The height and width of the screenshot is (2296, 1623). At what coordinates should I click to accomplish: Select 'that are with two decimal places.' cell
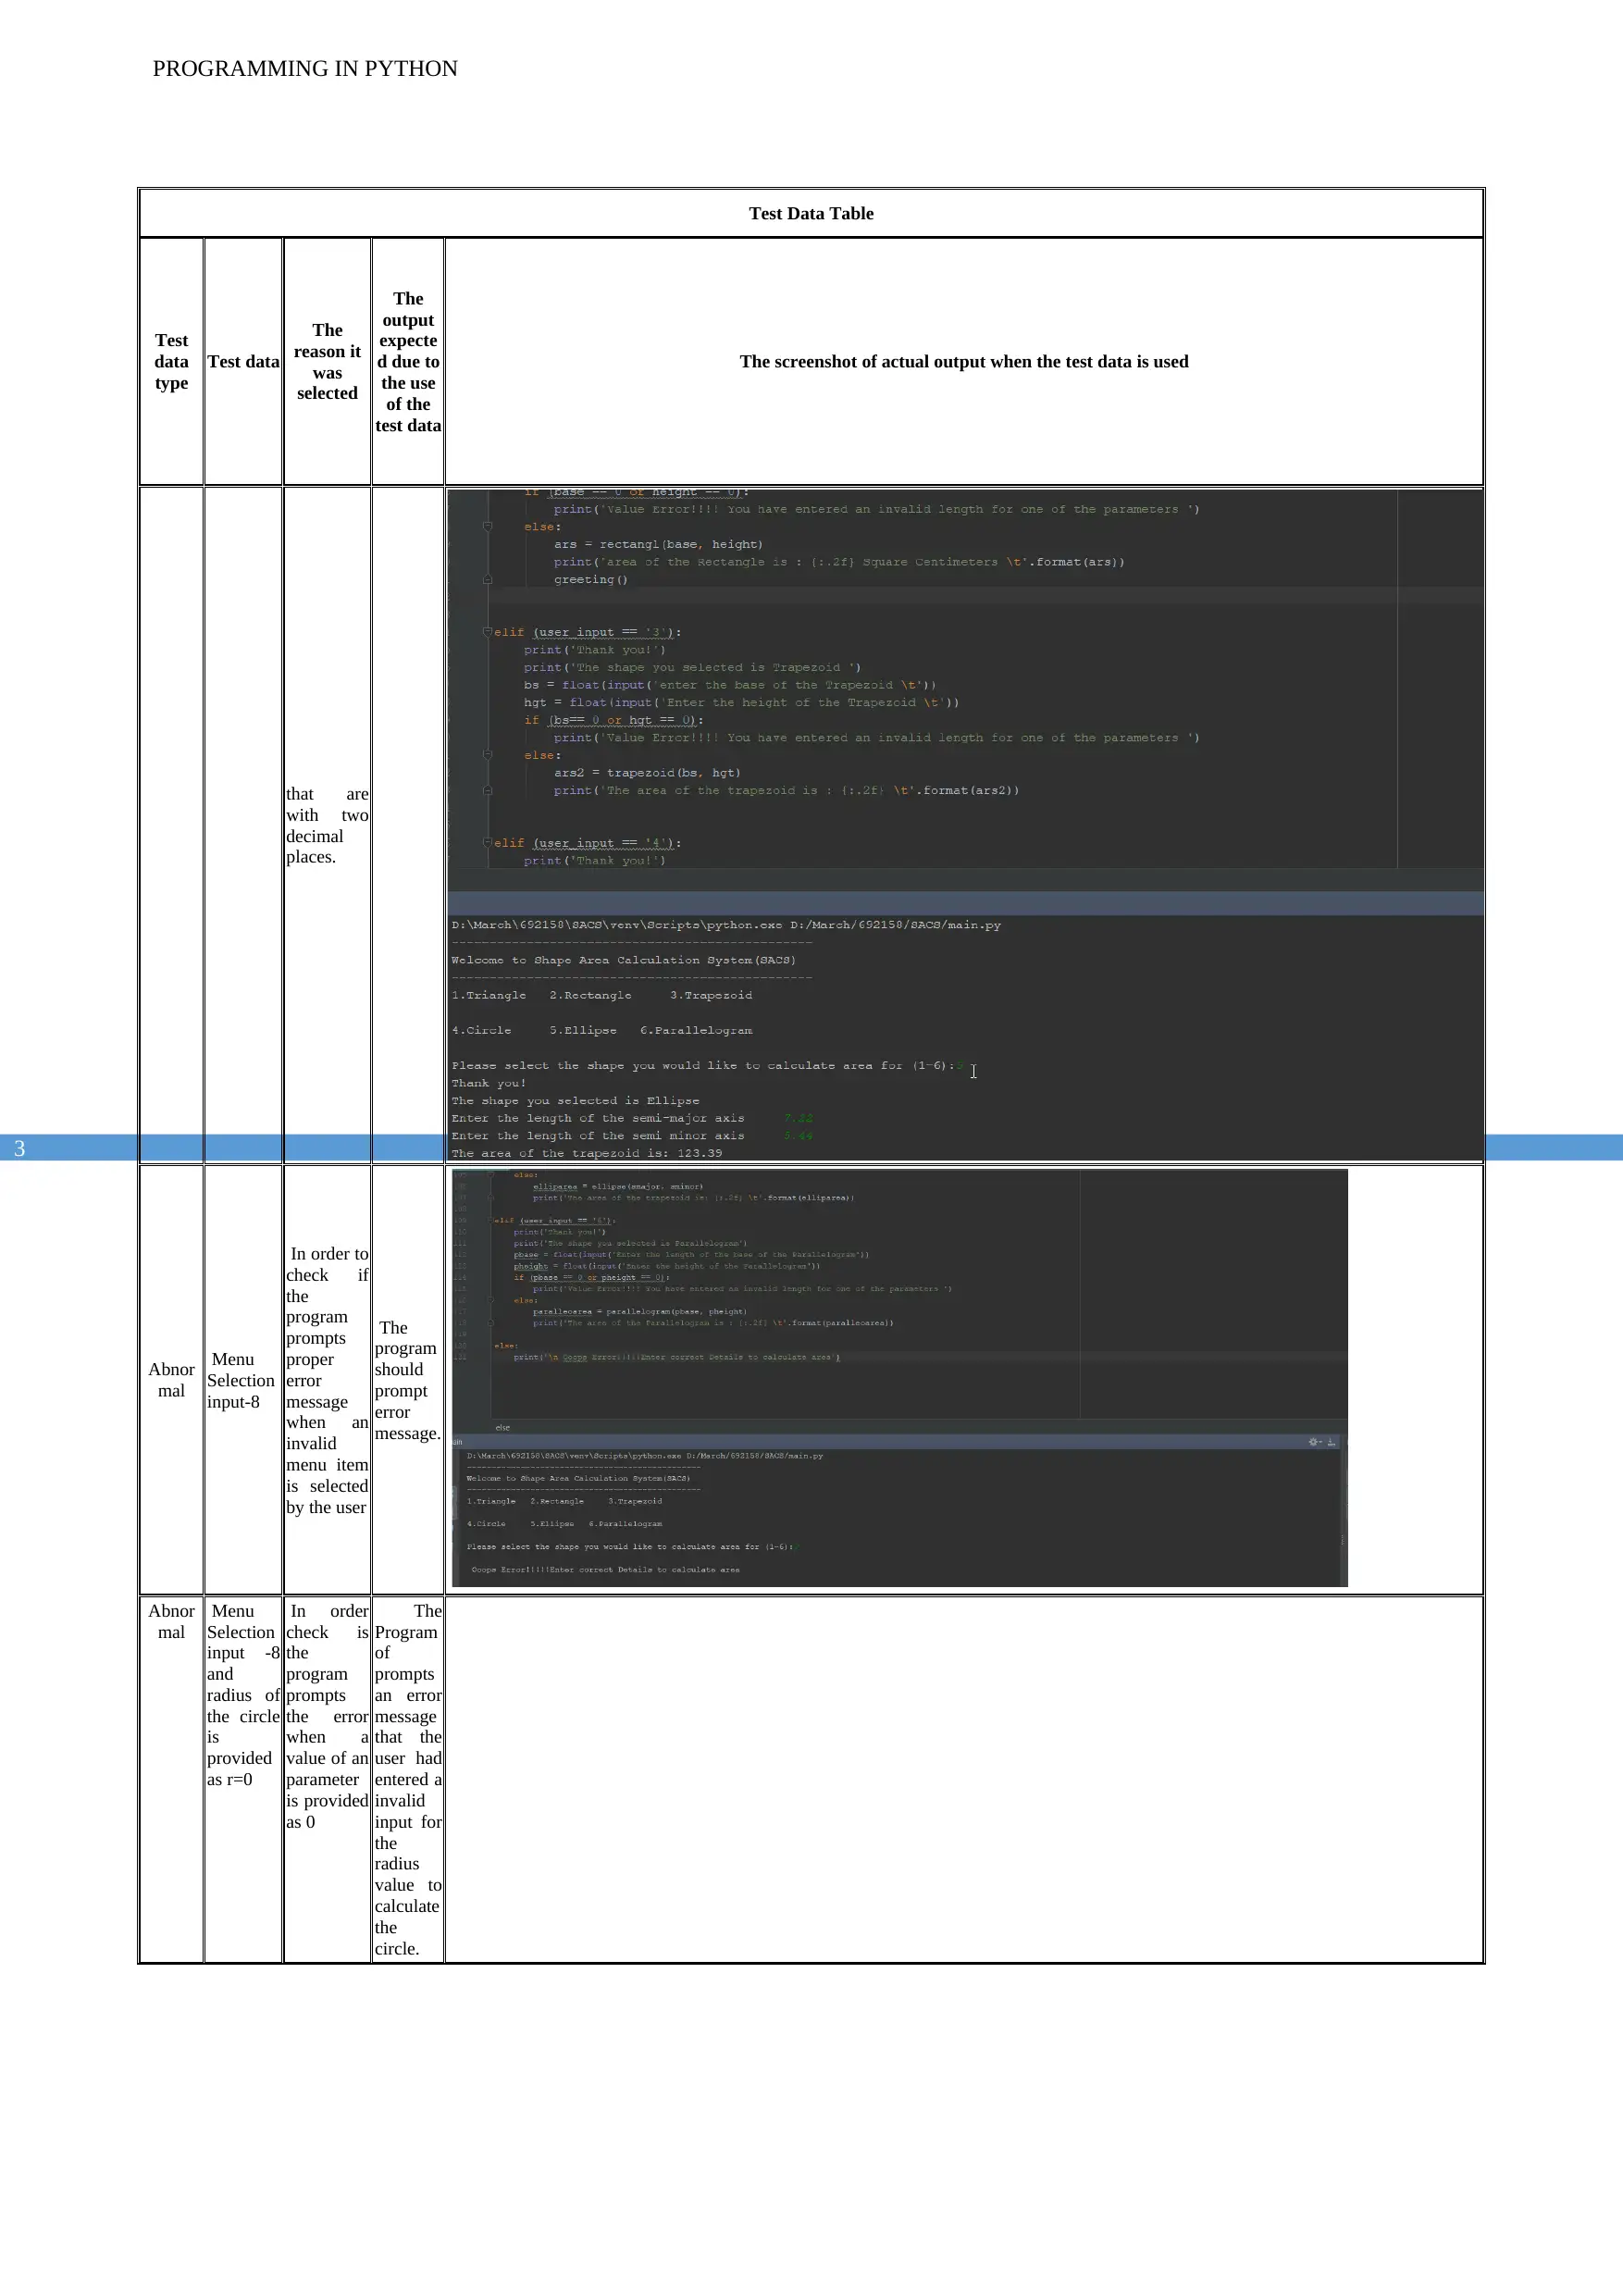point(327,825)
